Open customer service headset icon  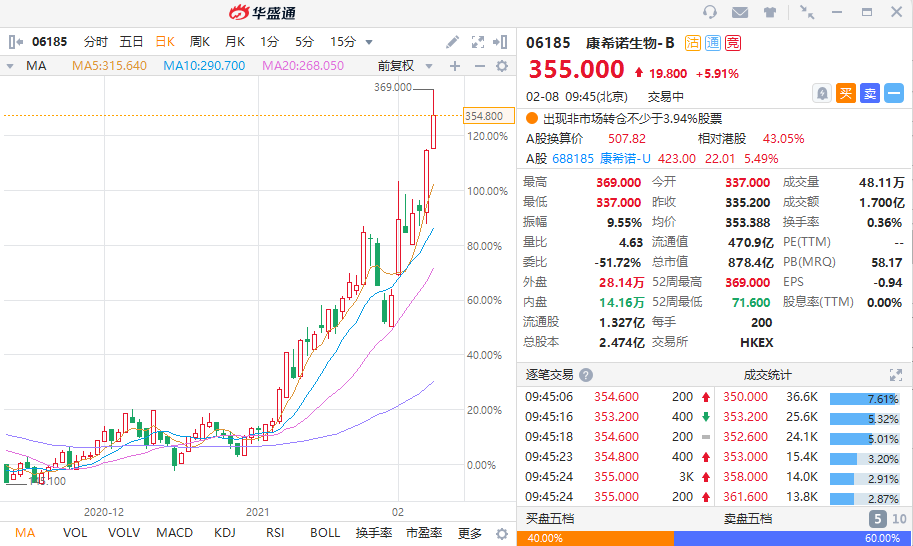709,12
